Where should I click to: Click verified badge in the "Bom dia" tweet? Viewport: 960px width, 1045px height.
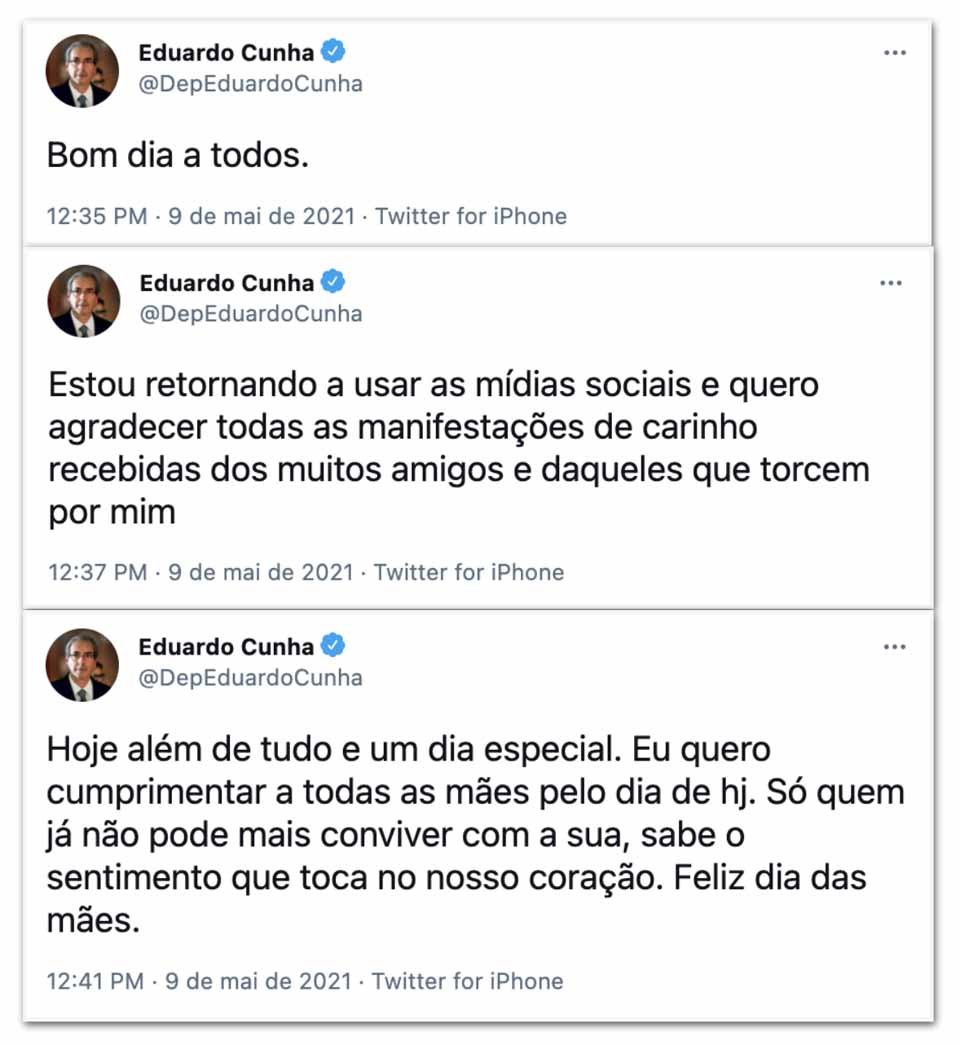335,52
